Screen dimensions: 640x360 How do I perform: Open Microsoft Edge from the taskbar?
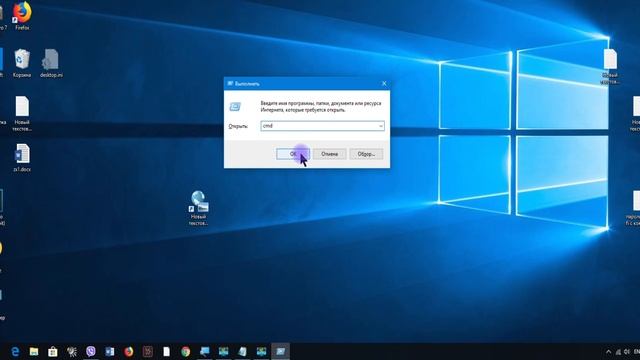pos(15,351)
